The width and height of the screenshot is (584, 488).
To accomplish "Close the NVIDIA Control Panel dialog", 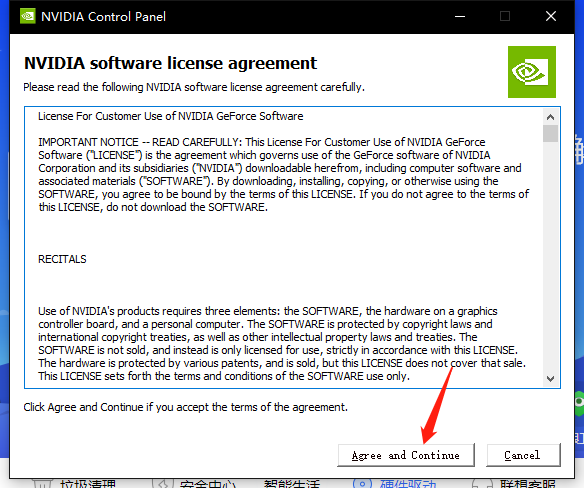I will 551,16.
